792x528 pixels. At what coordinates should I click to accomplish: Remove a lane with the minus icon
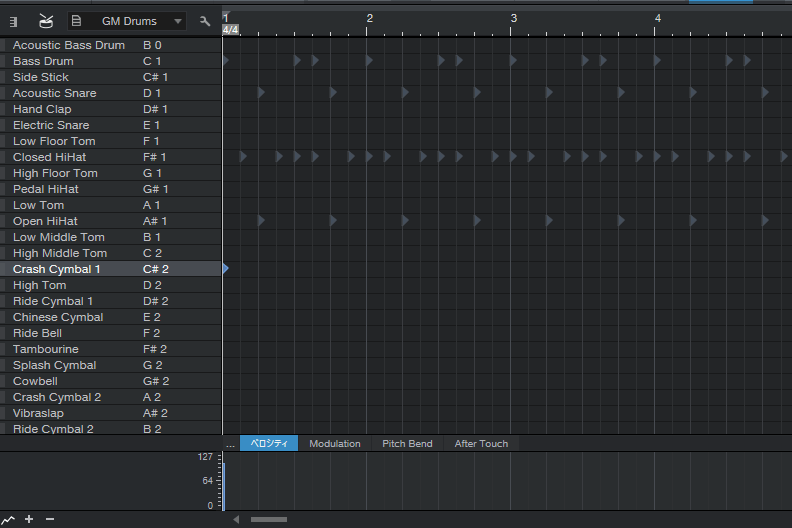[x=50, y=519]
